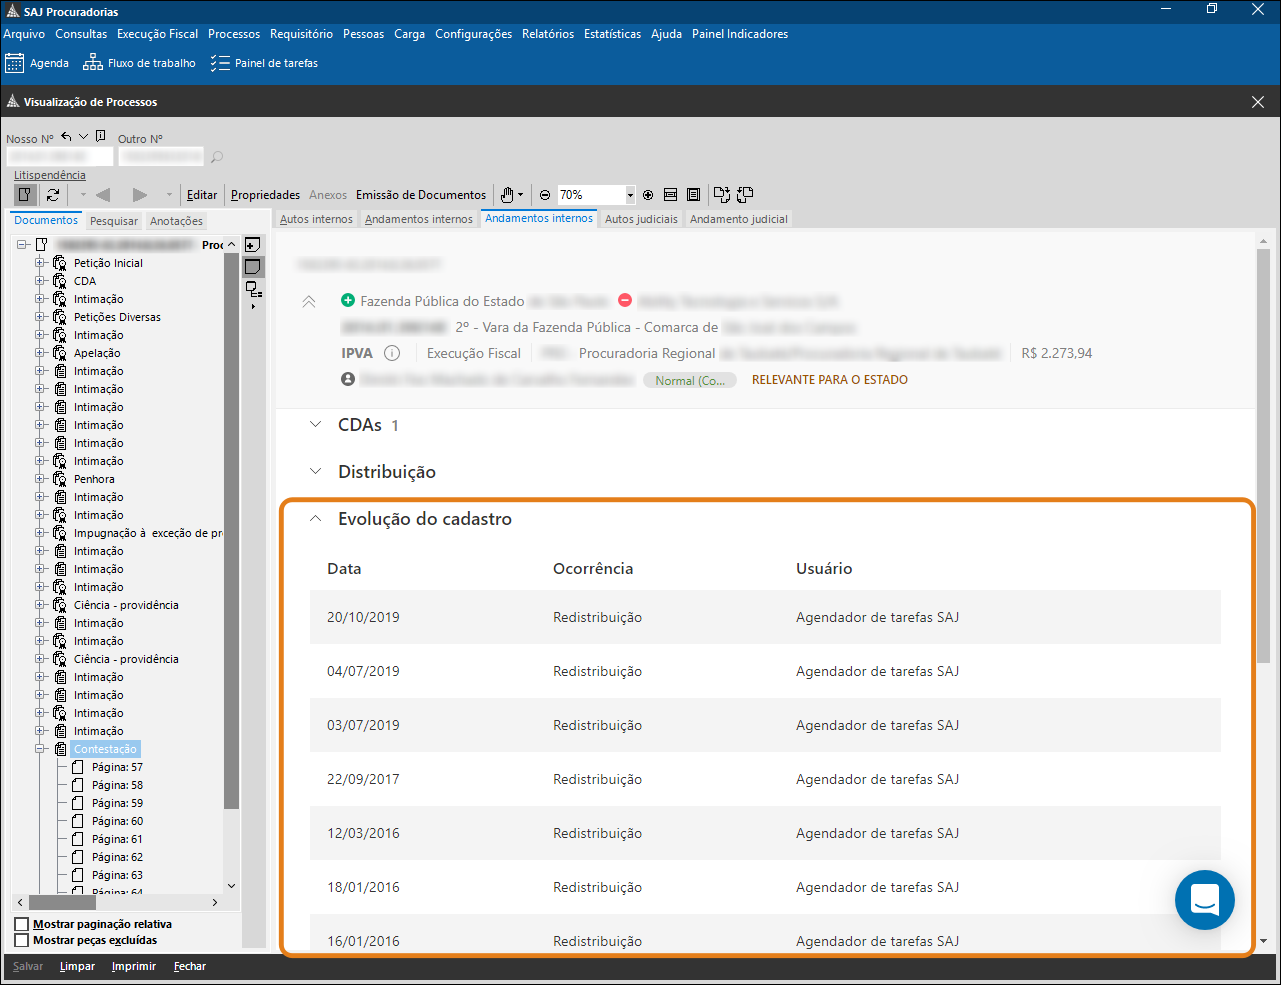The height and width of the screenshot is (985, 1281).
Task: Click the Outro Nº input field
Action: pos(161,157)
